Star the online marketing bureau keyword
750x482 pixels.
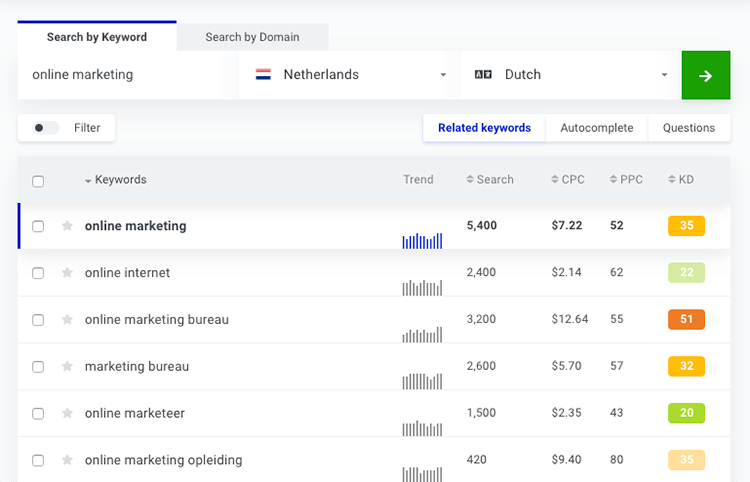67,319
